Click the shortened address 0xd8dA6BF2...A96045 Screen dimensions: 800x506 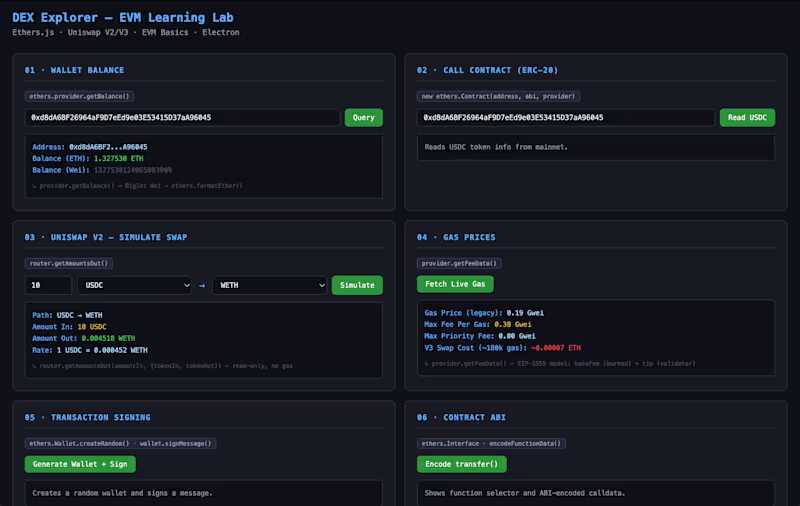pyautogui.click(x=108, y=147)
